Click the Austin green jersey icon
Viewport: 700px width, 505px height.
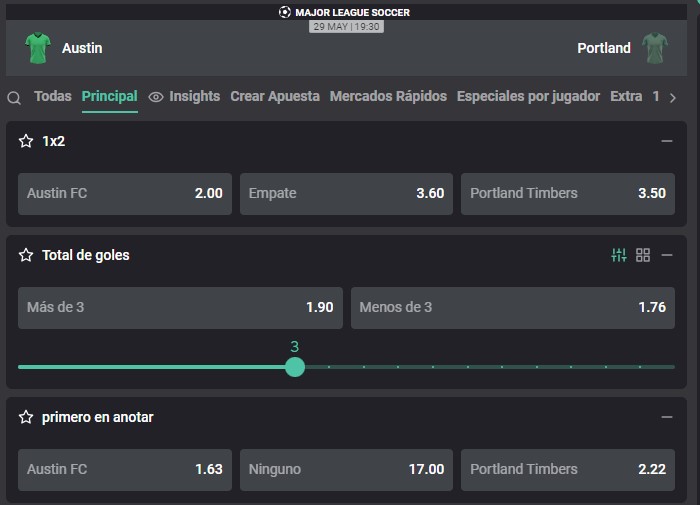pos(38,48)
